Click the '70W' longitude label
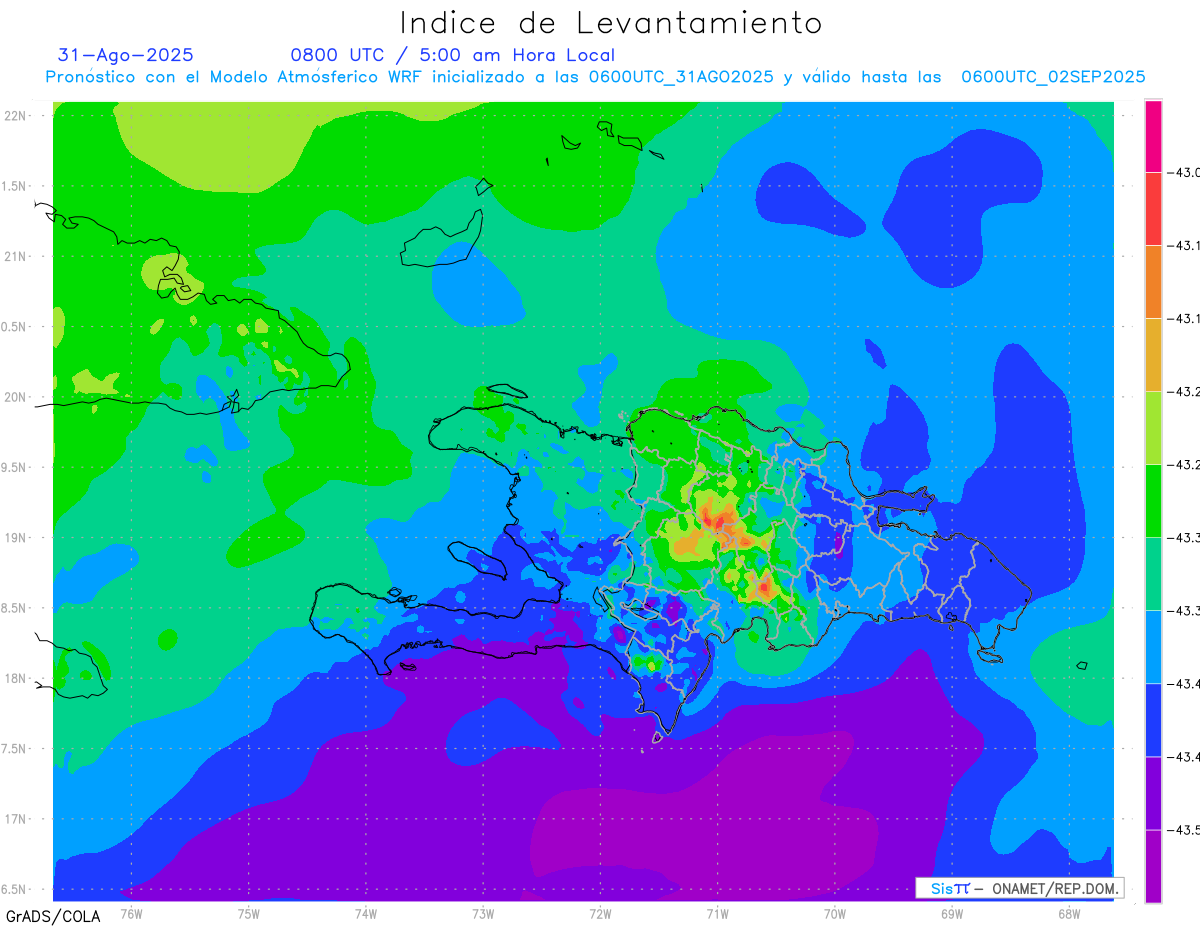 (x=835, y=913)
